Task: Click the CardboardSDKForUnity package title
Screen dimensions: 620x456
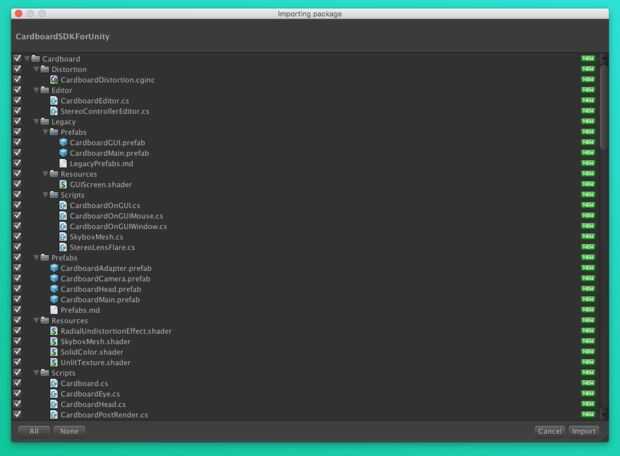Action: click(x=62, y=36)
